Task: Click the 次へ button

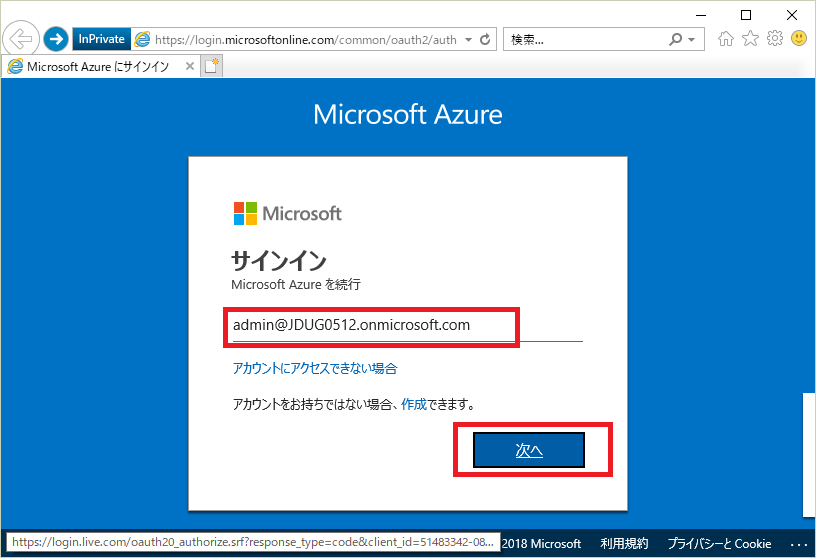Action: tap(529, 450)
